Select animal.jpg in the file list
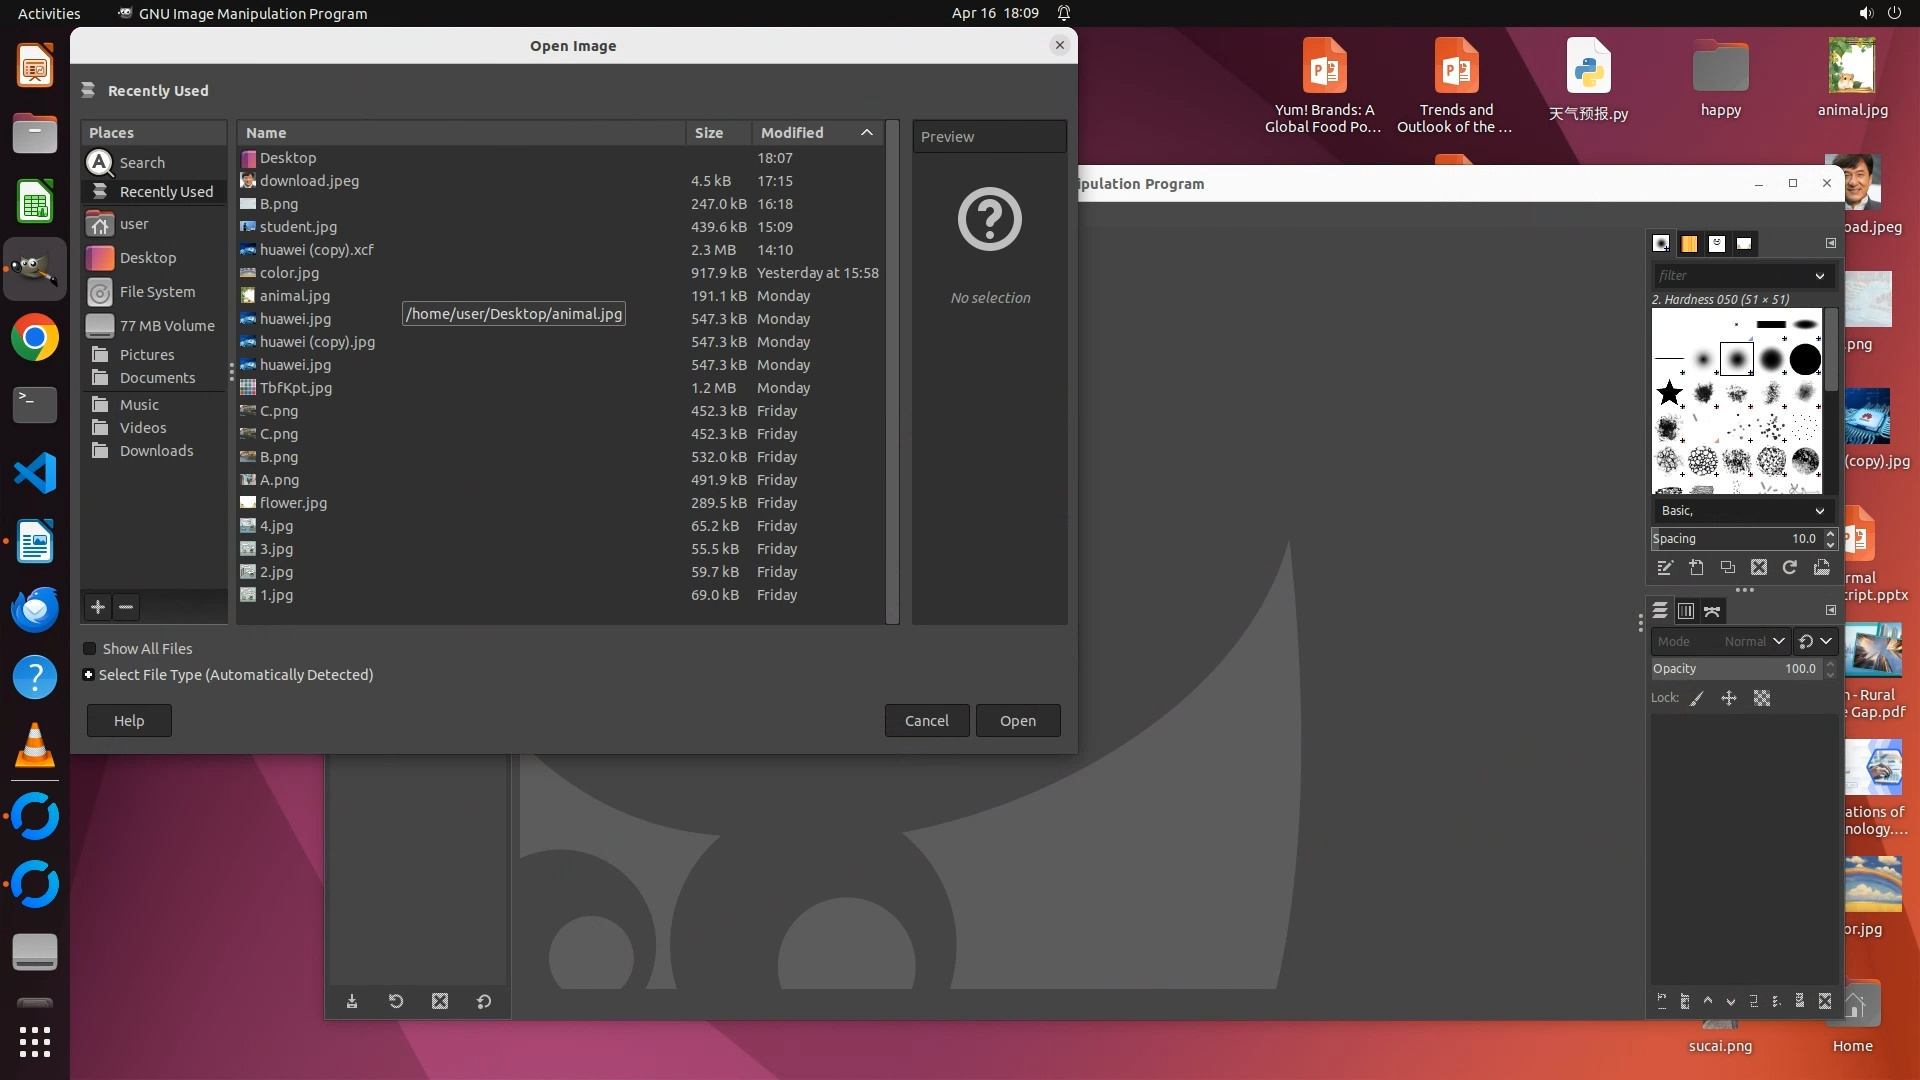 295,296
